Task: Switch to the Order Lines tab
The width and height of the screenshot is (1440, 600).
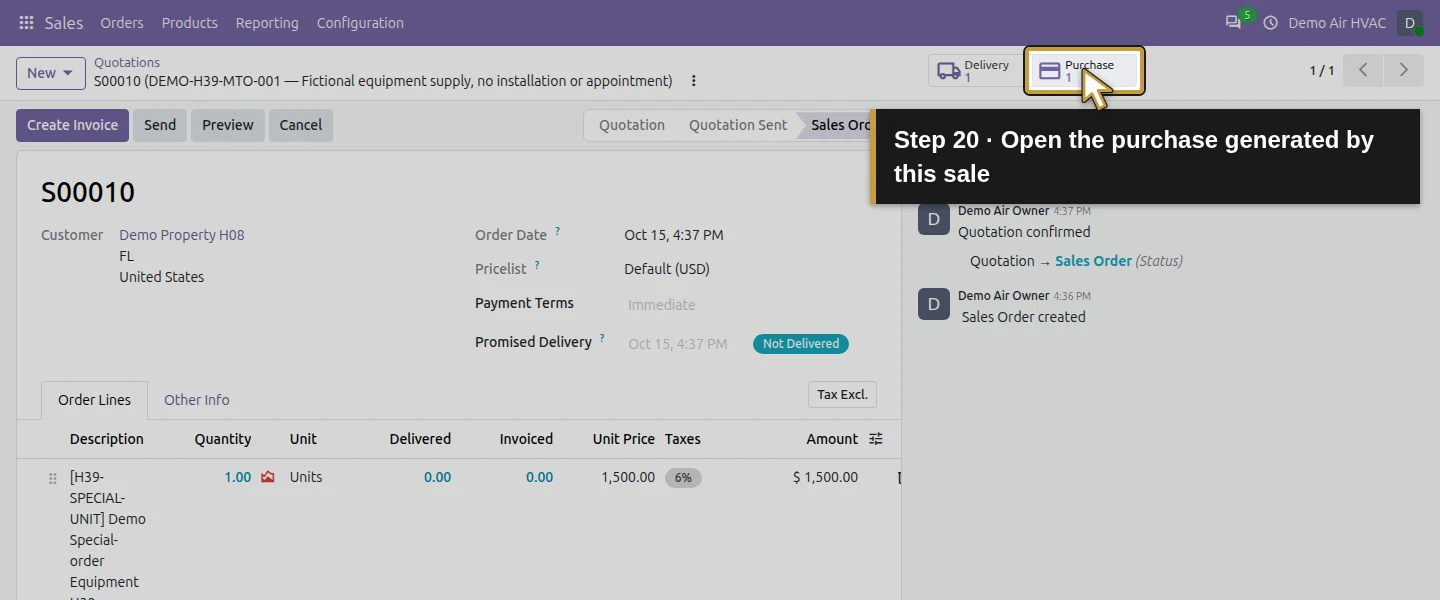Action: (x=95, y=400)
